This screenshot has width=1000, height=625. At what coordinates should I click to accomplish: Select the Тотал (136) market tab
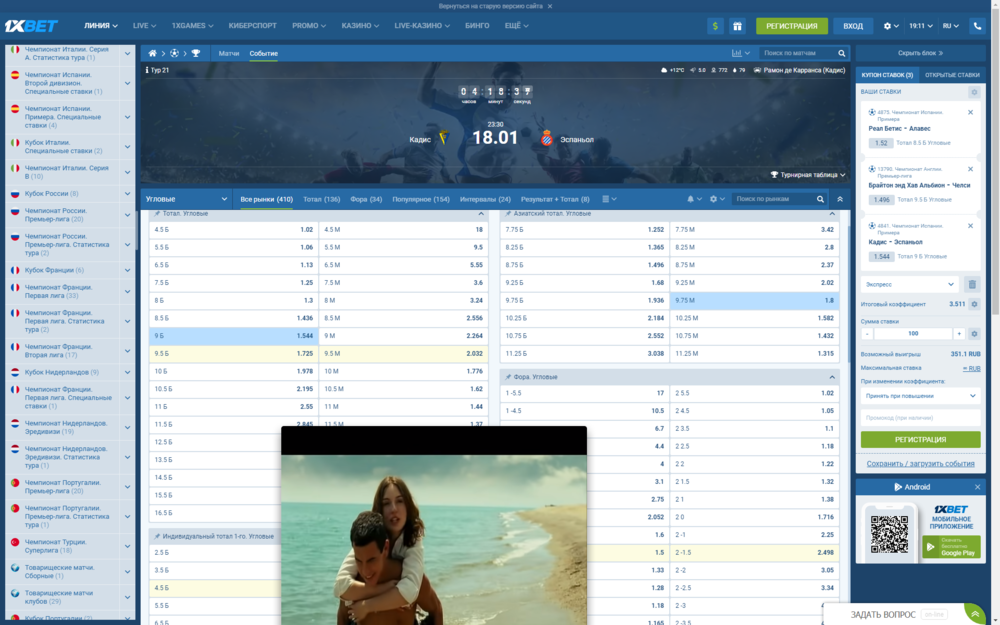click(321, 200)
